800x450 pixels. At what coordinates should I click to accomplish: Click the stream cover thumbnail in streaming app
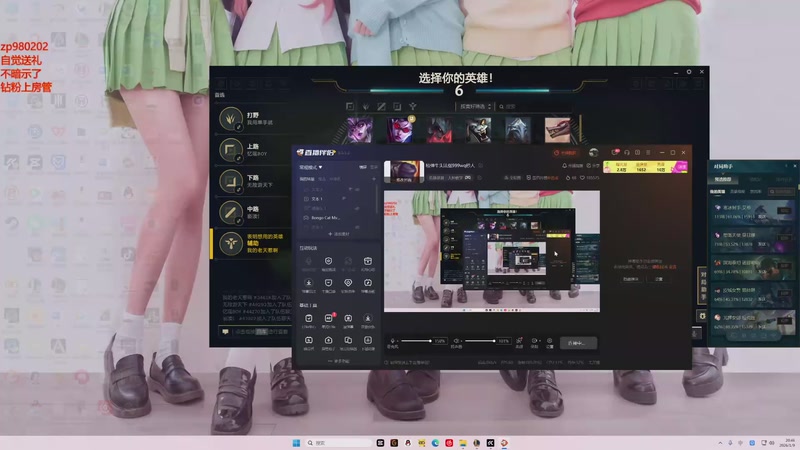404,172
